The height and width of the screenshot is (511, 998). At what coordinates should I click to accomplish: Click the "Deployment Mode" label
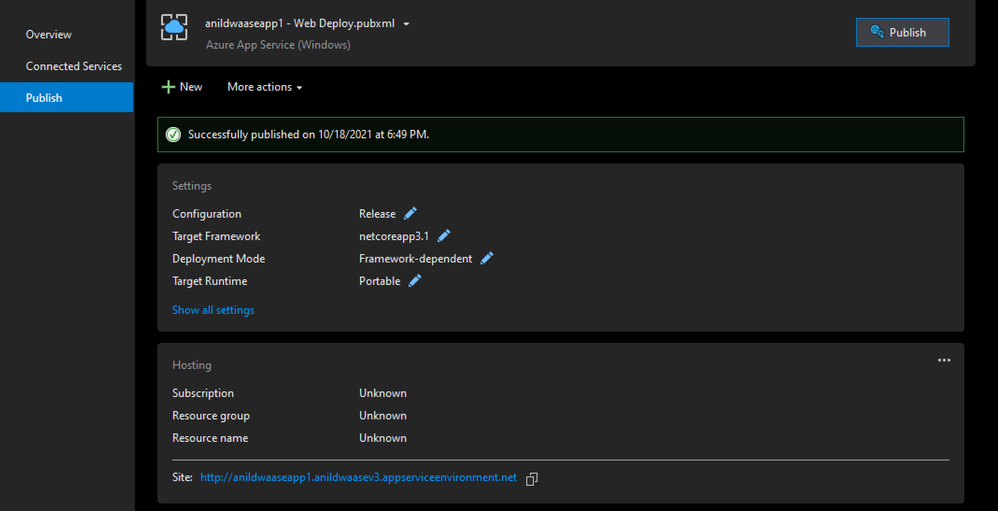218,258
